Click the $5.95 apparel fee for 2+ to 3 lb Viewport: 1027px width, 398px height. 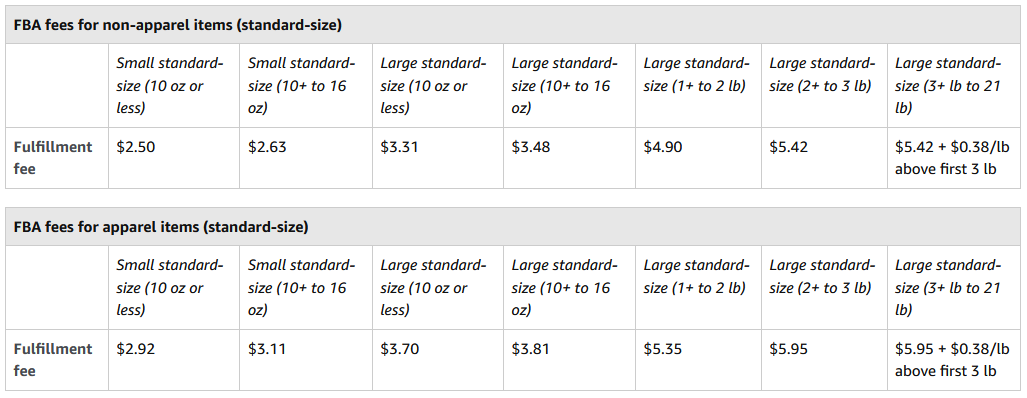[789, 350]
